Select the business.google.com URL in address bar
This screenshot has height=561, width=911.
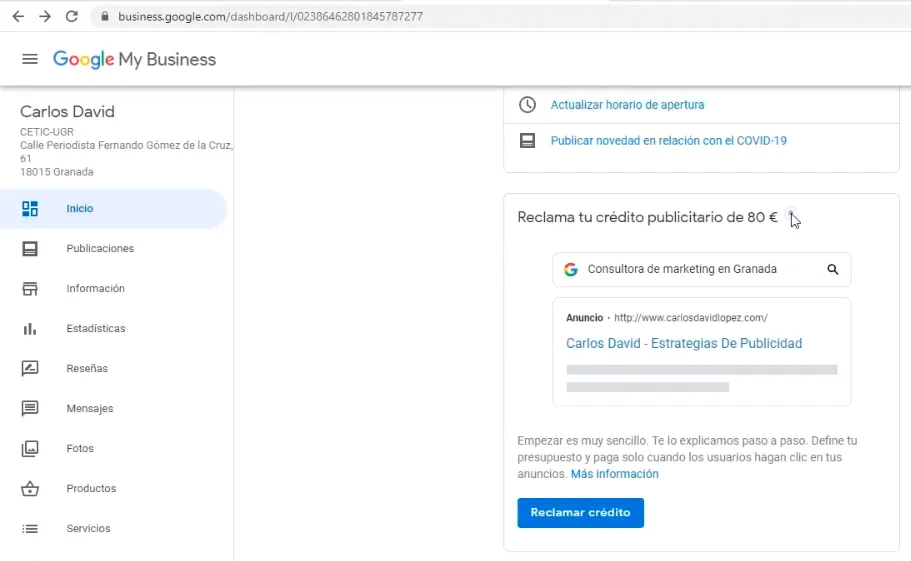tap(270, 16)
